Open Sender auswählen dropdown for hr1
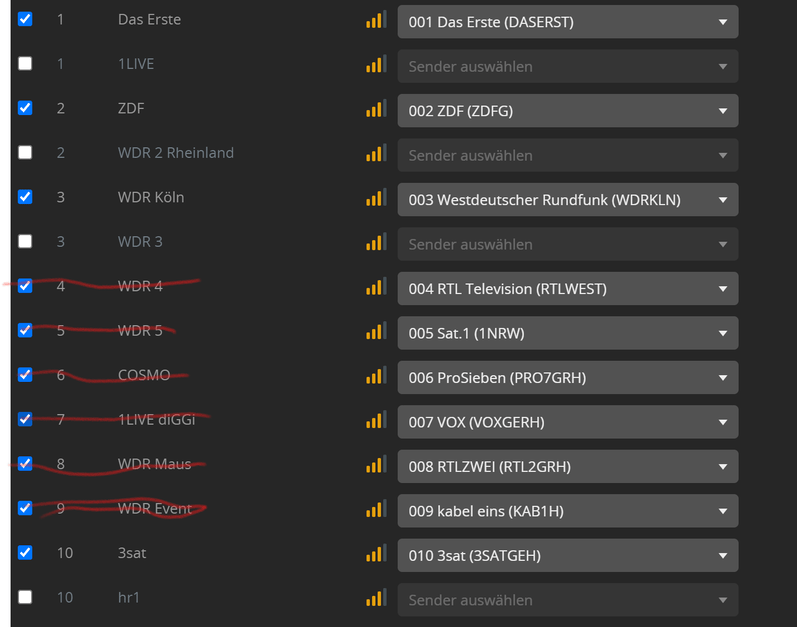797x627 pixels. [568, 600]
